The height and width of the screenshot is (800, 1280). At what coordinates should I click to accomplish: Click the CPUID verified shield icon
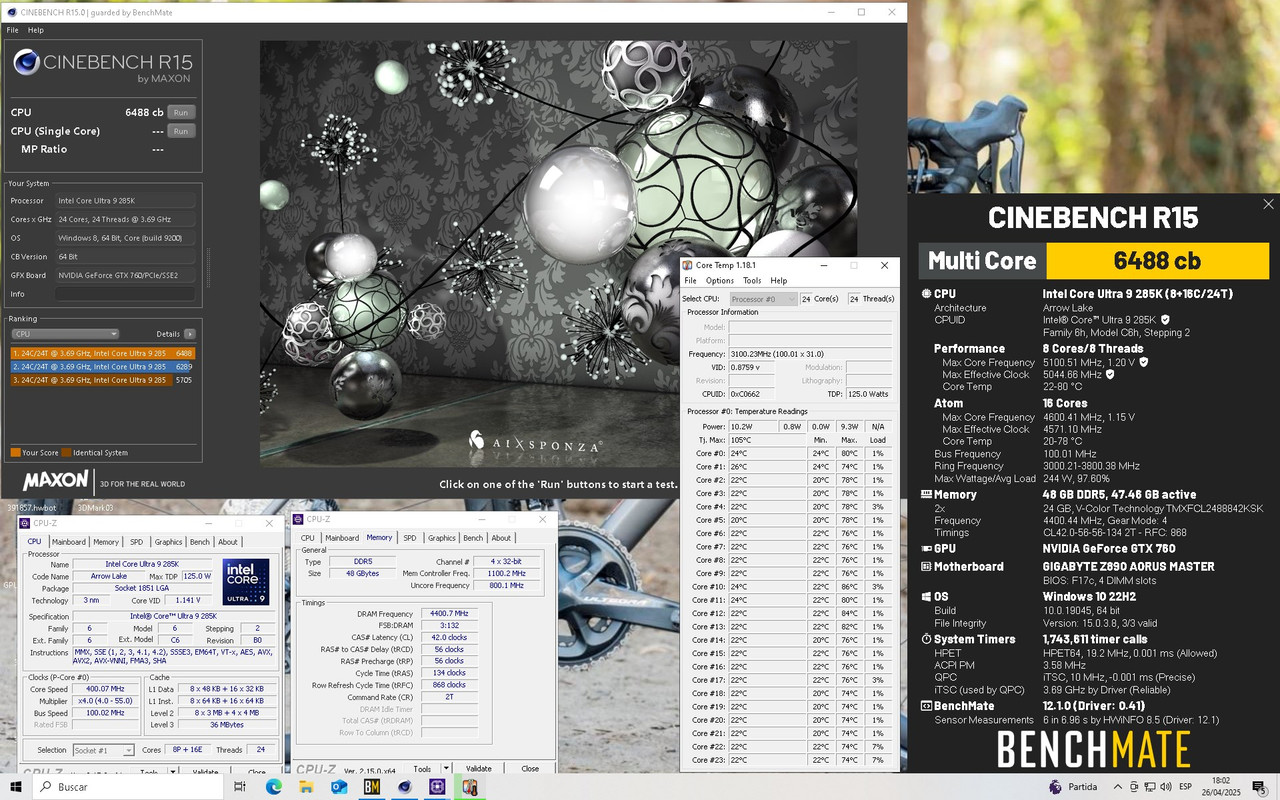click(1165, 320)
